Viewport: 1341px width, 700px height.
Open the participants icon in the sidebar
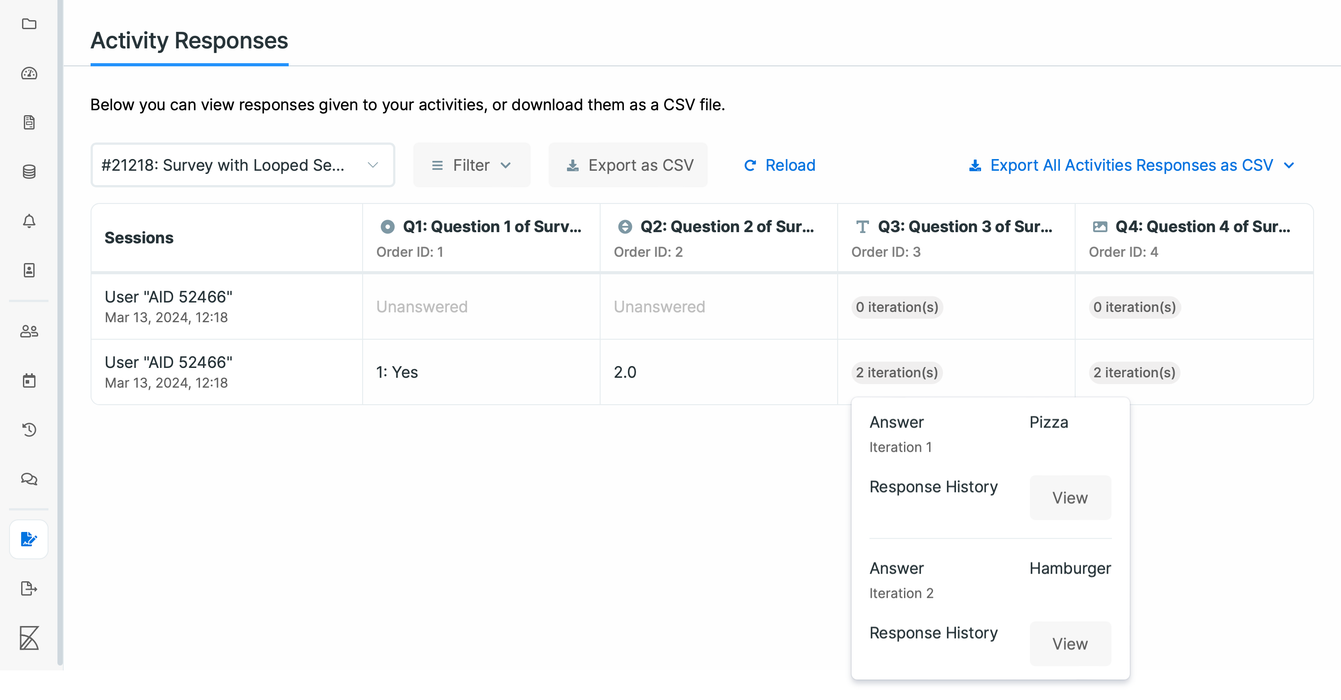(x=28, y=331)
